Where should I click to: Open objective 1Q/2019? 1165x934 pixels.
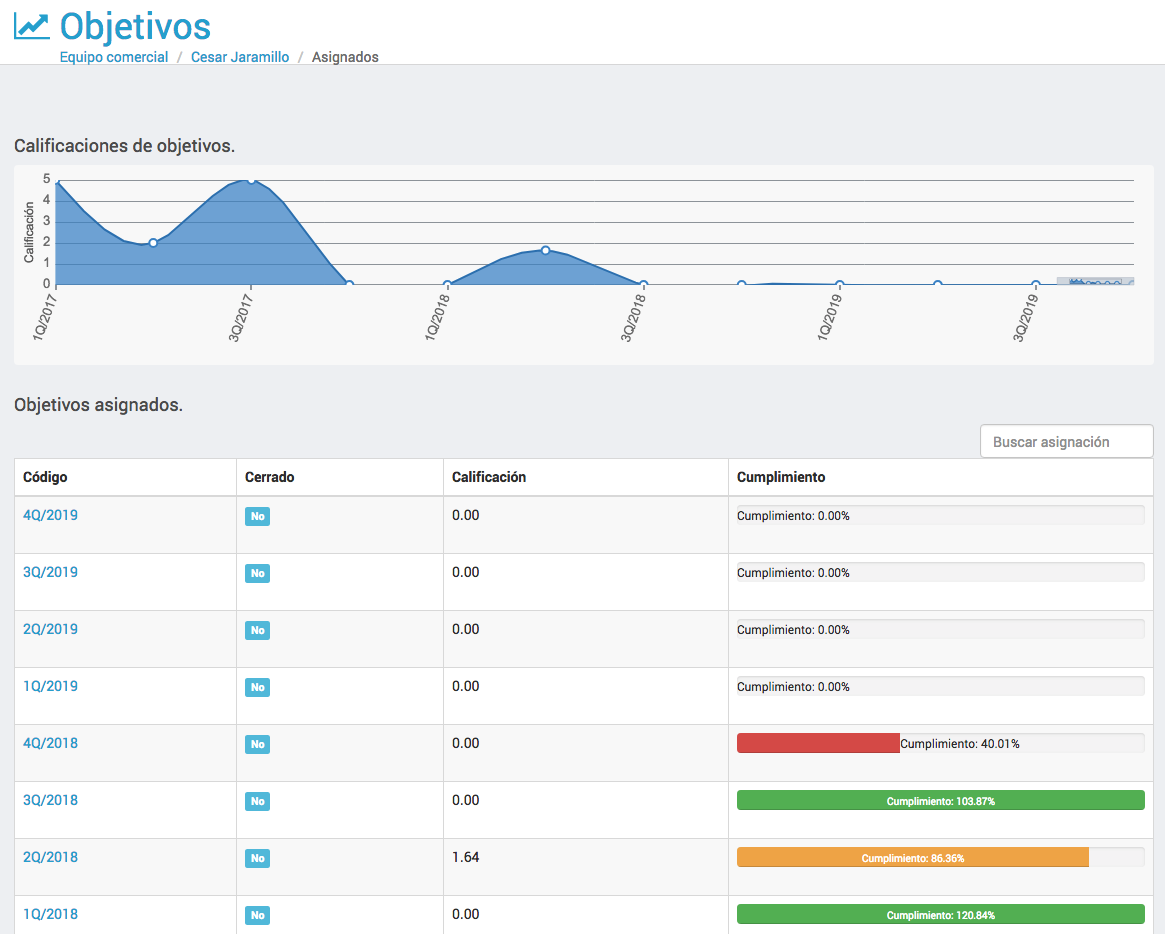coord(51,686)
